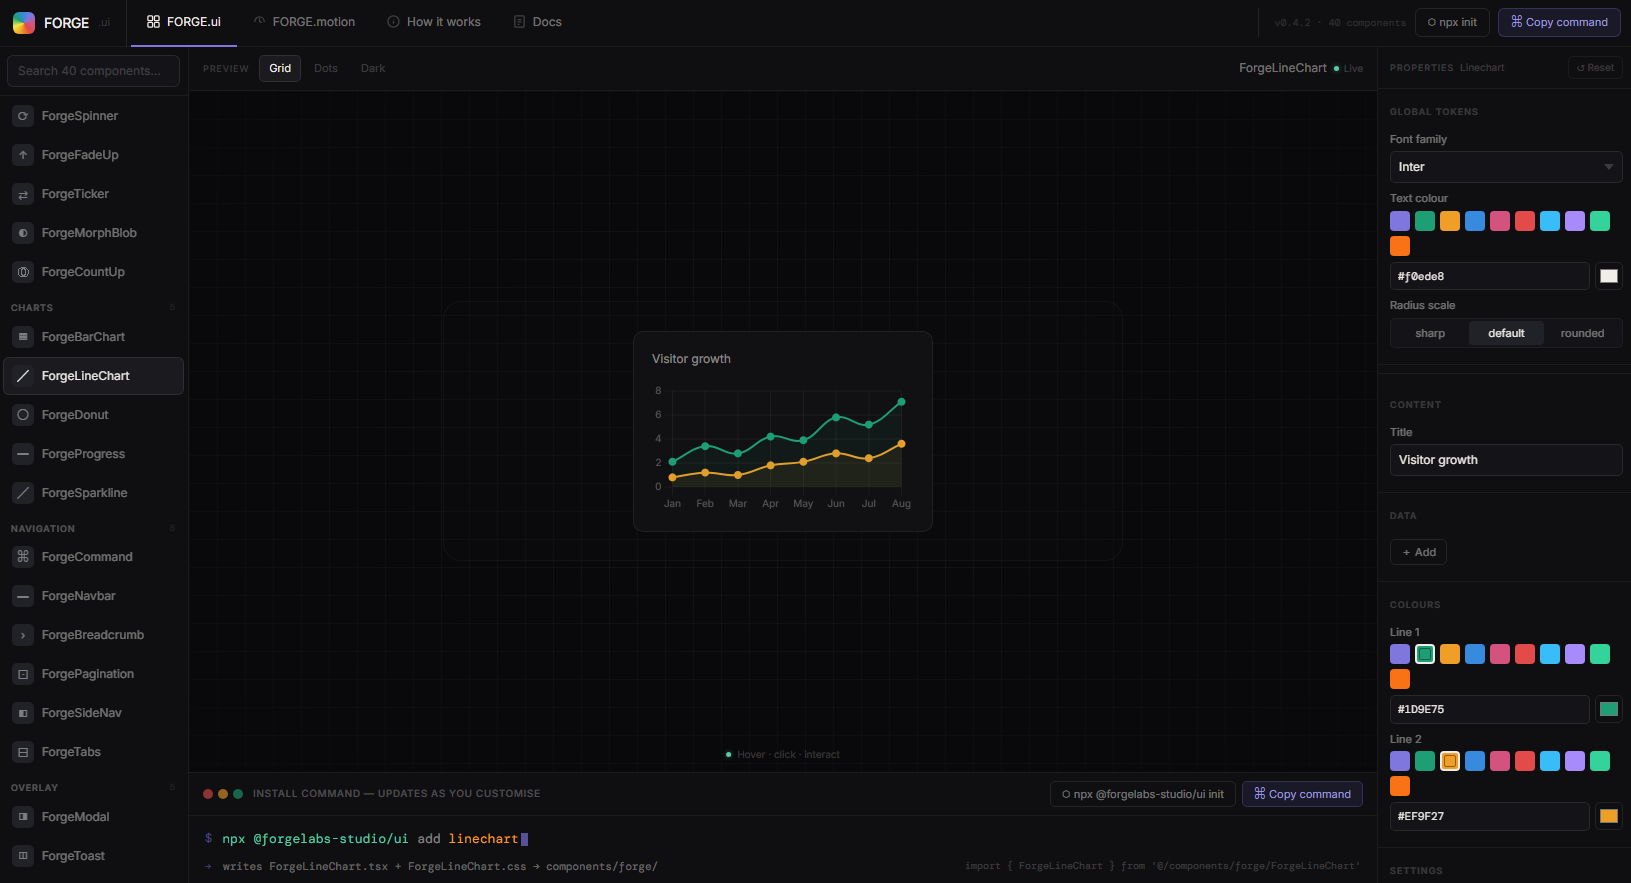Viewport: 1631px width, 883px height.
Task: Click the Visitor growth chart title
Action: click(691, 359)
